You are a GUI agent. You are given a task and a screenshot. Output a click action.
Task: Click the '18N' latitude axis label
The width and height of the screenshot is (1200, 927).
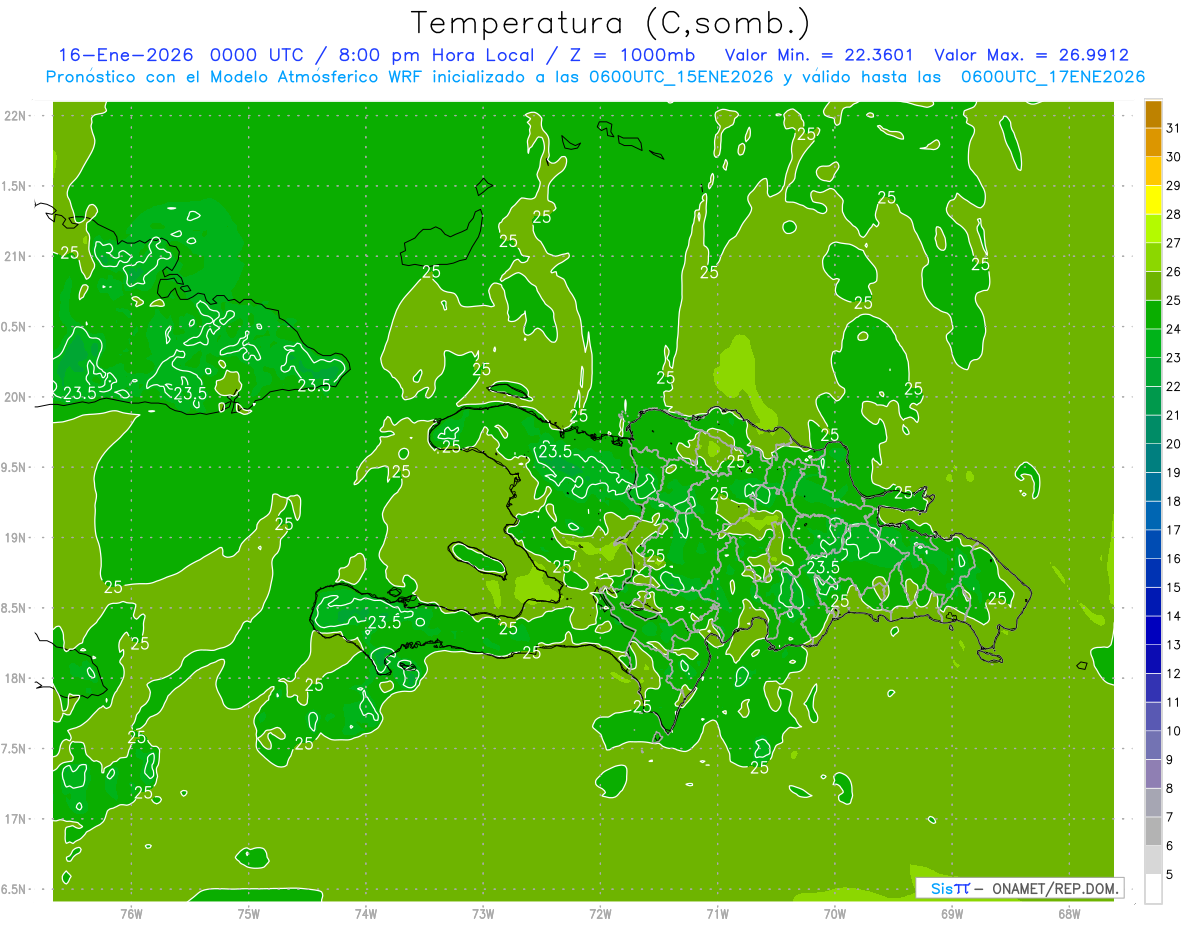point(14,678)
